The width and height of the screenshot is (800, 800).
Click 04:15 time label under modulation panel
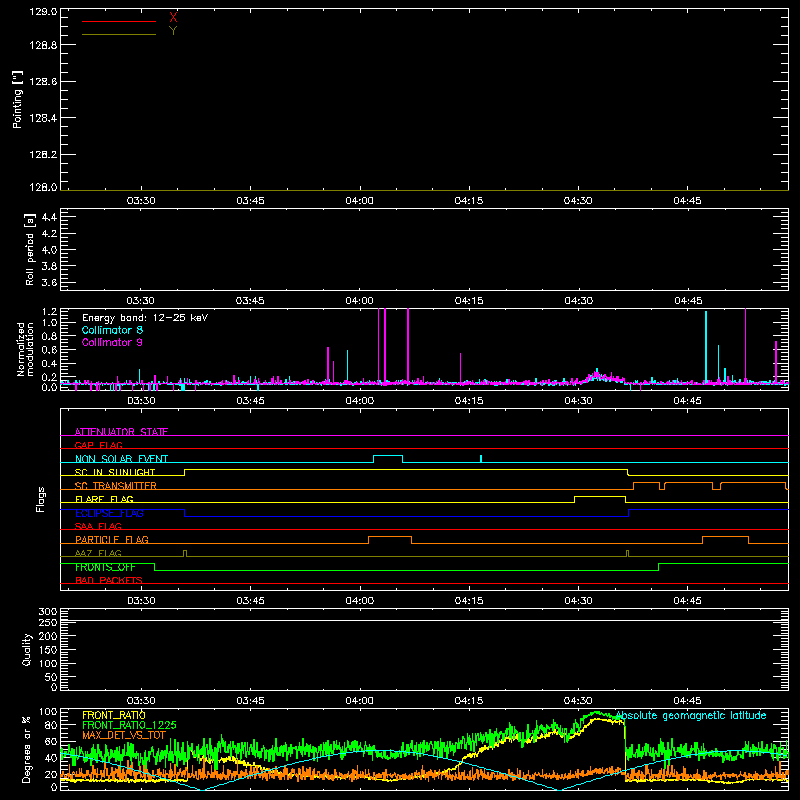click(x=469, y=401)
